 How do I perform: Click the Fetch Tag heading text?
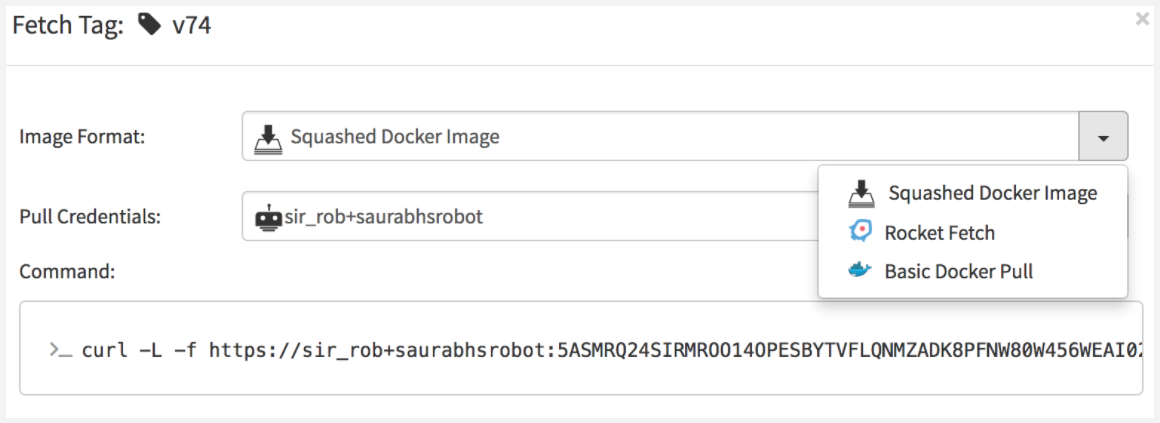66,26
